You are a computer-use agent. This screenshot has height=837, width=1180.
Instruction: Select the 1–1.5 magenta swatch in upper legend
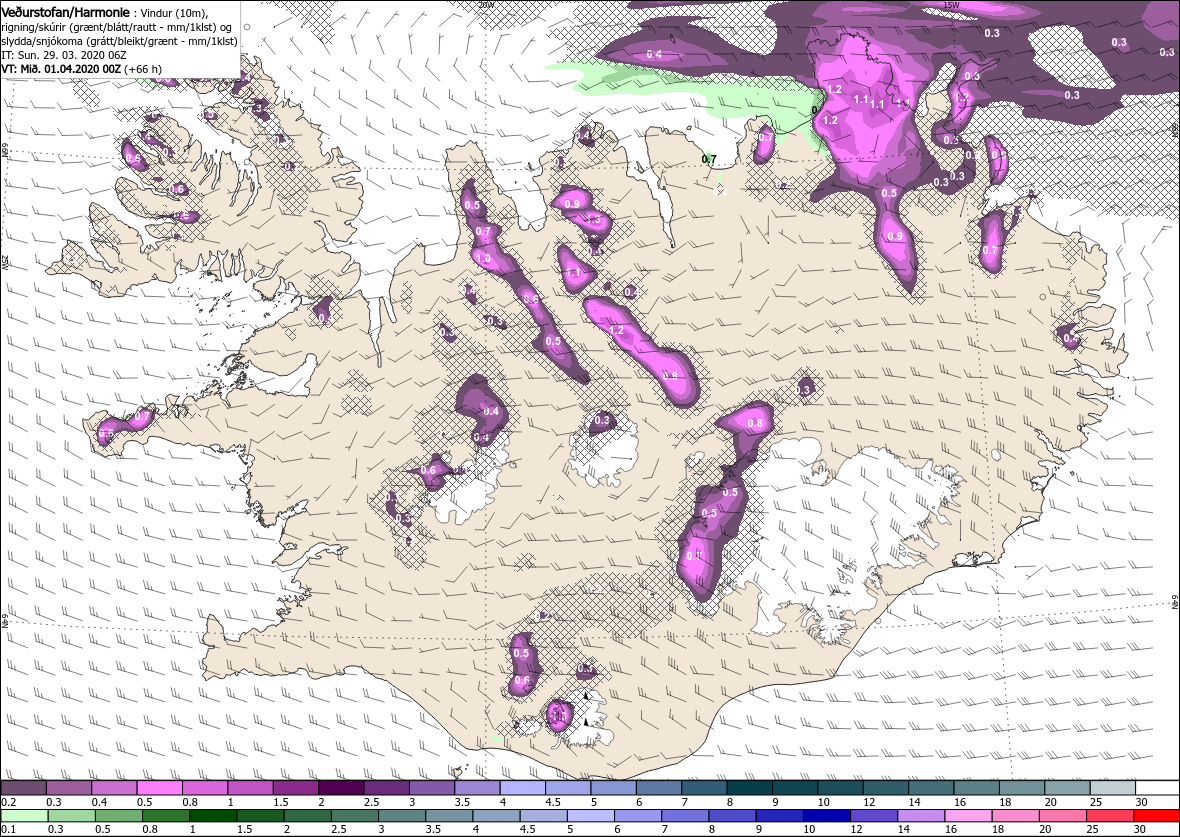click(x=250, y=788)
